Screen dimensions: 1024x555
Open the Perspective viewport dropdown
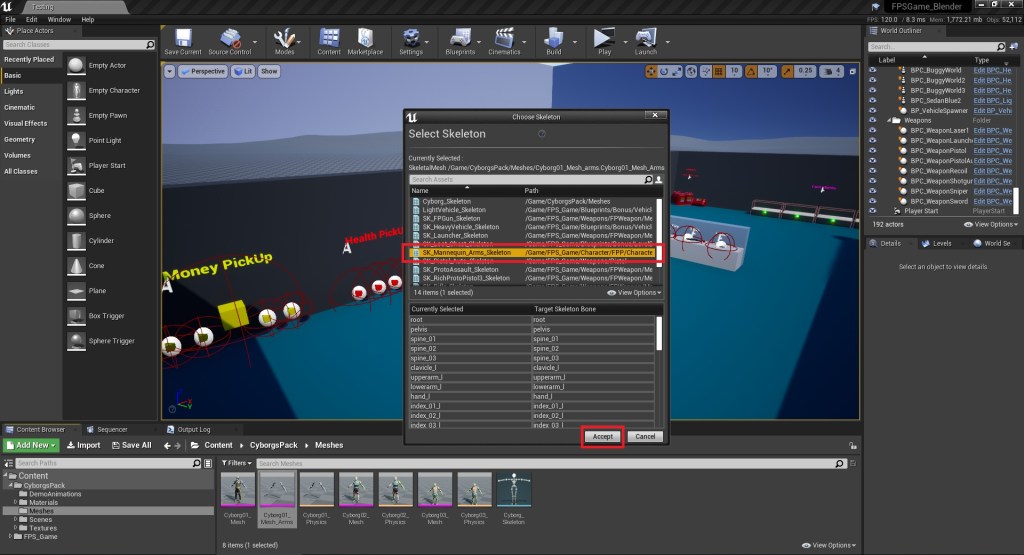[204, 71]
